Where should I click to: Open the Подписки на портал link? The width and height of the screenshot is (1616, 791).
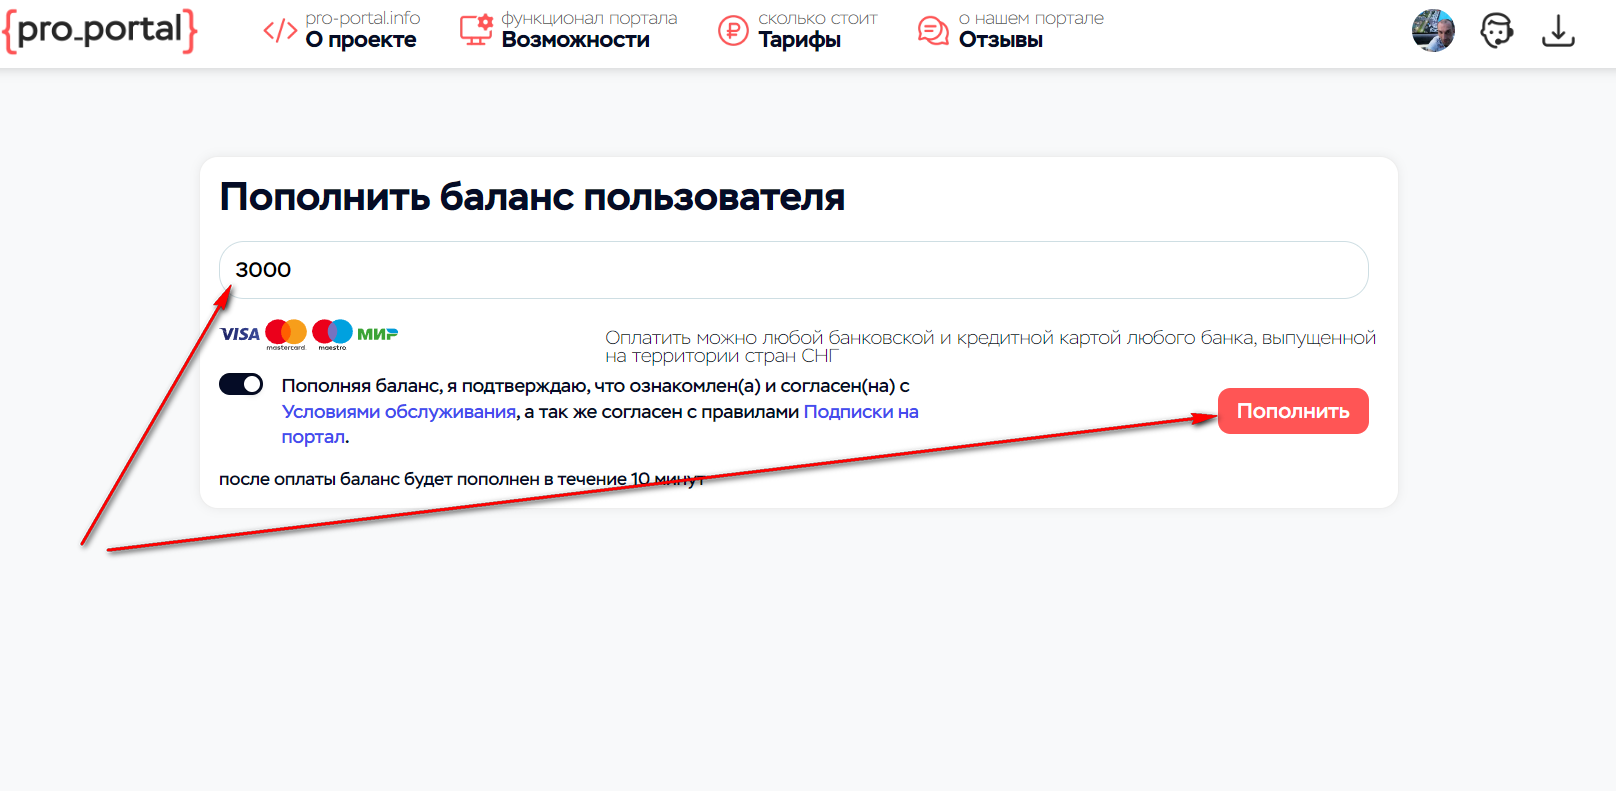[860, 412]
